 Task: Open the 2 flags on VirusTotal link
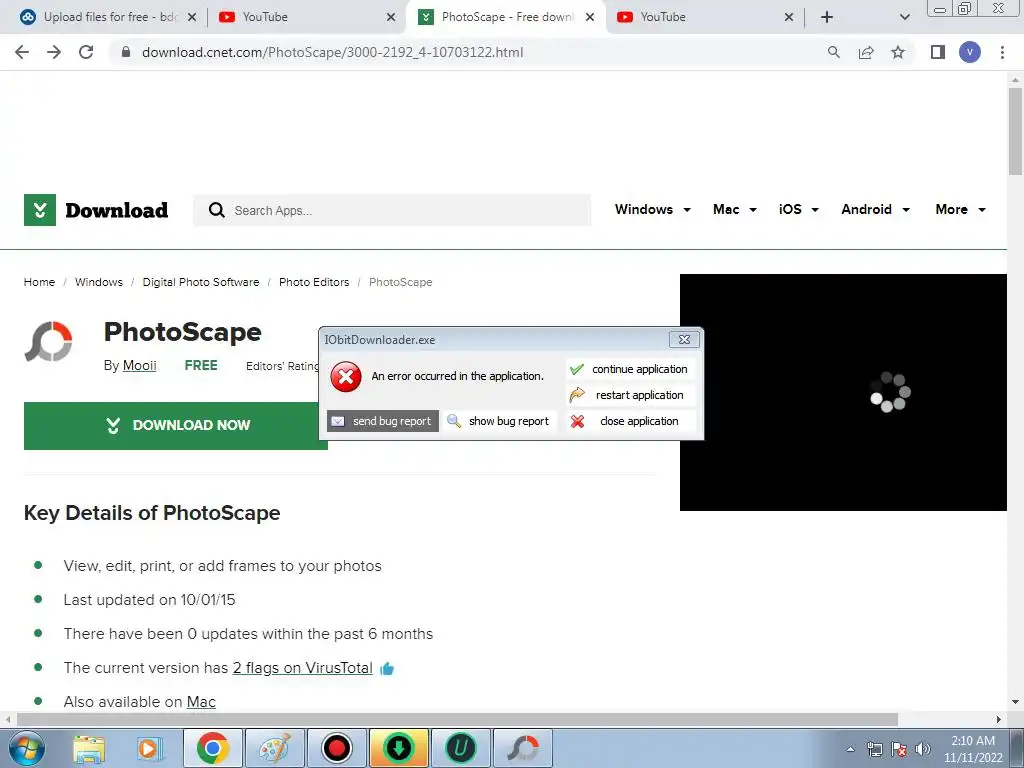pos(302,668)
